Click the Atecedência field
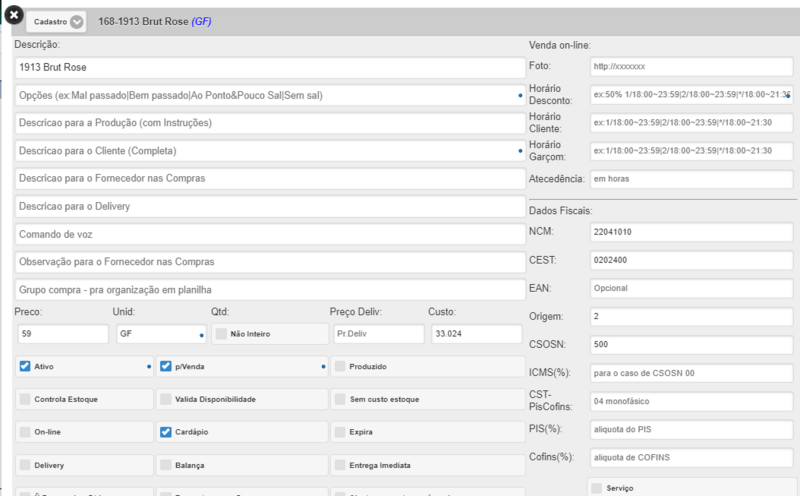Image resolution: width=800 pixels, height=496 pixels. tap(691, 179)
